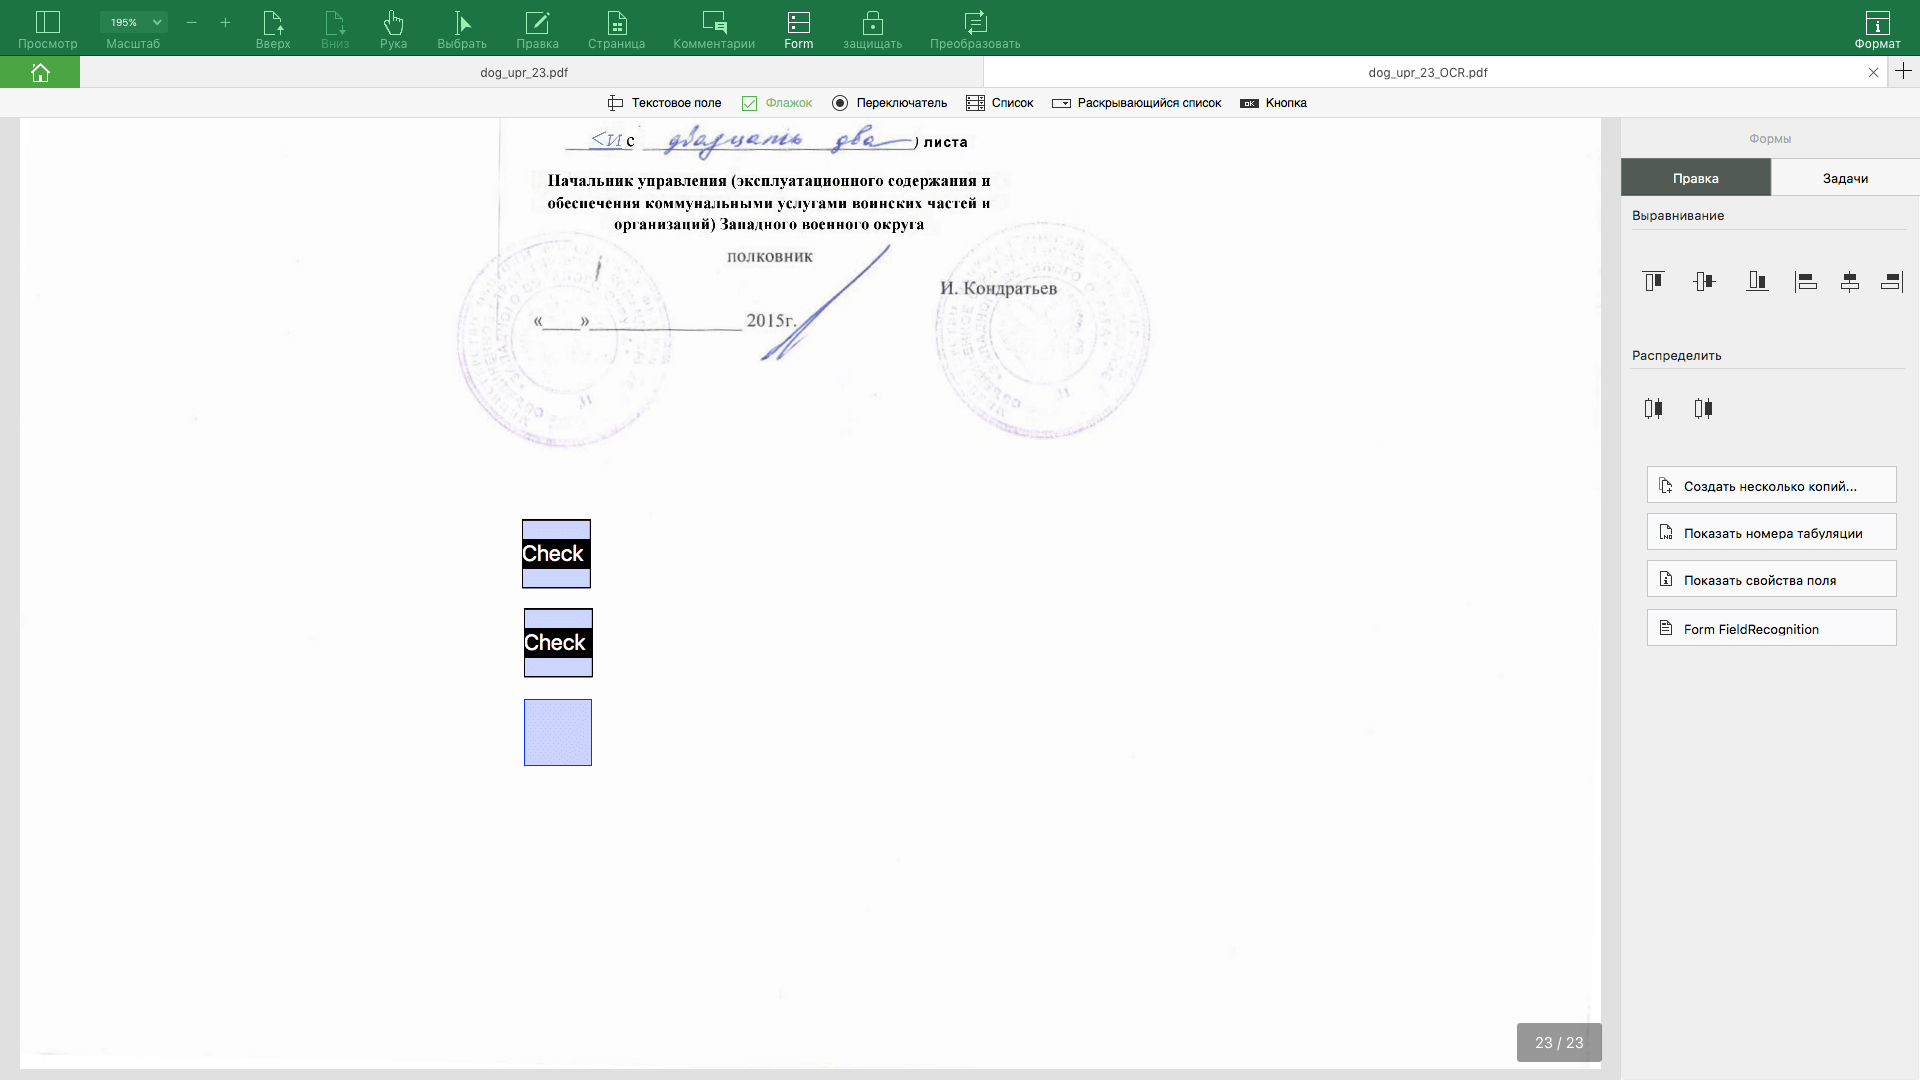Zoom out with the minus button
This screenshot has height=1080, width=1920.
point(191,22)
